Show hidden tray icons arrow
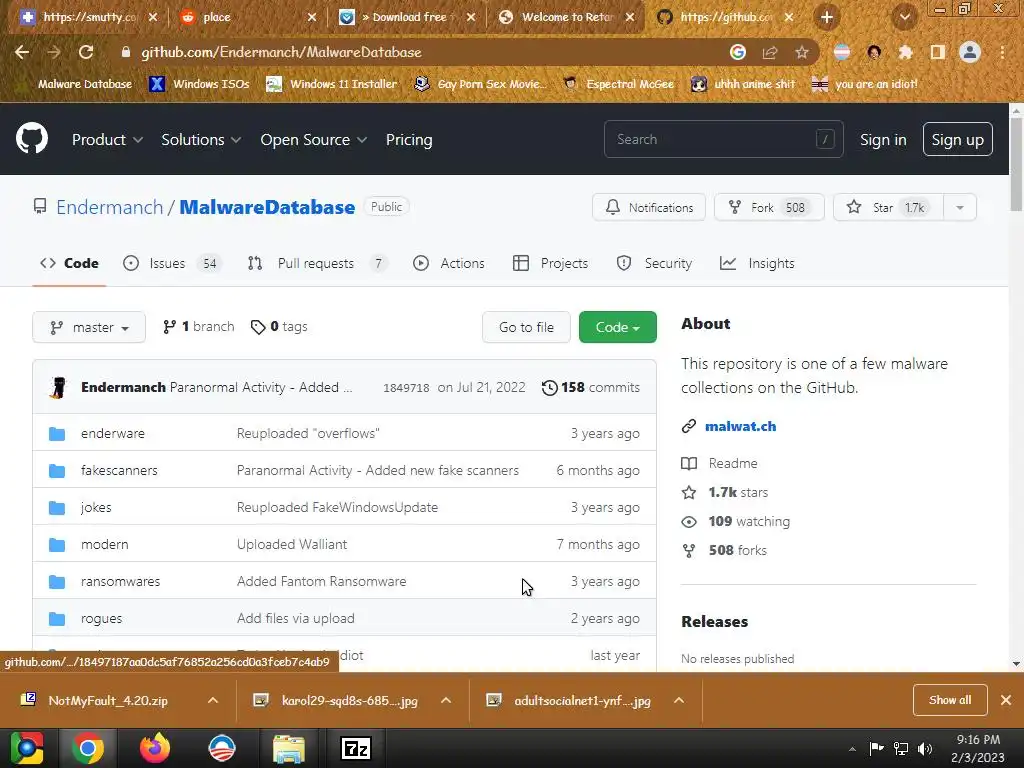1024x768 pixels. click(852, 749)
